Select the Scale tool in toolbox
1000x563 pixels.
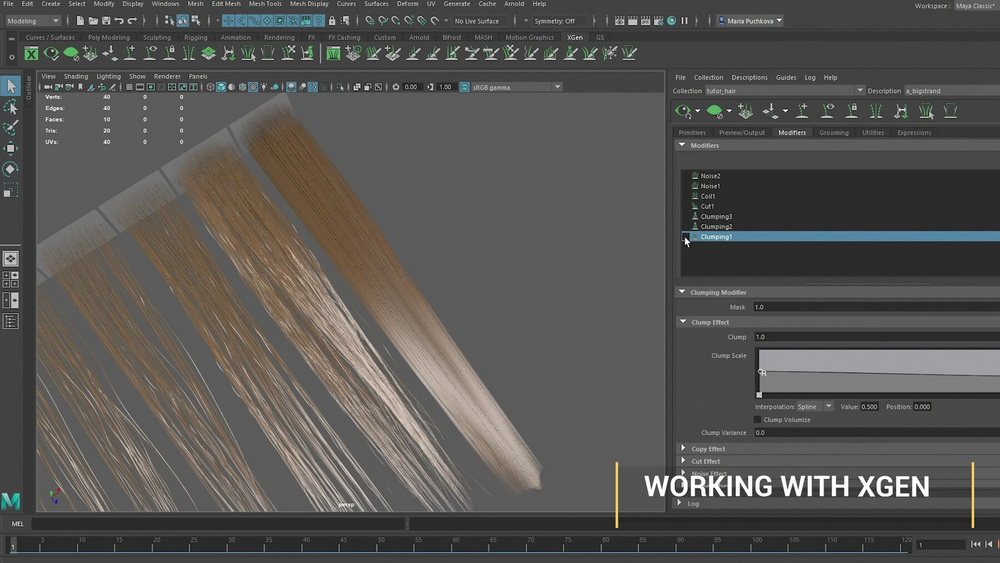coord(11,190)
